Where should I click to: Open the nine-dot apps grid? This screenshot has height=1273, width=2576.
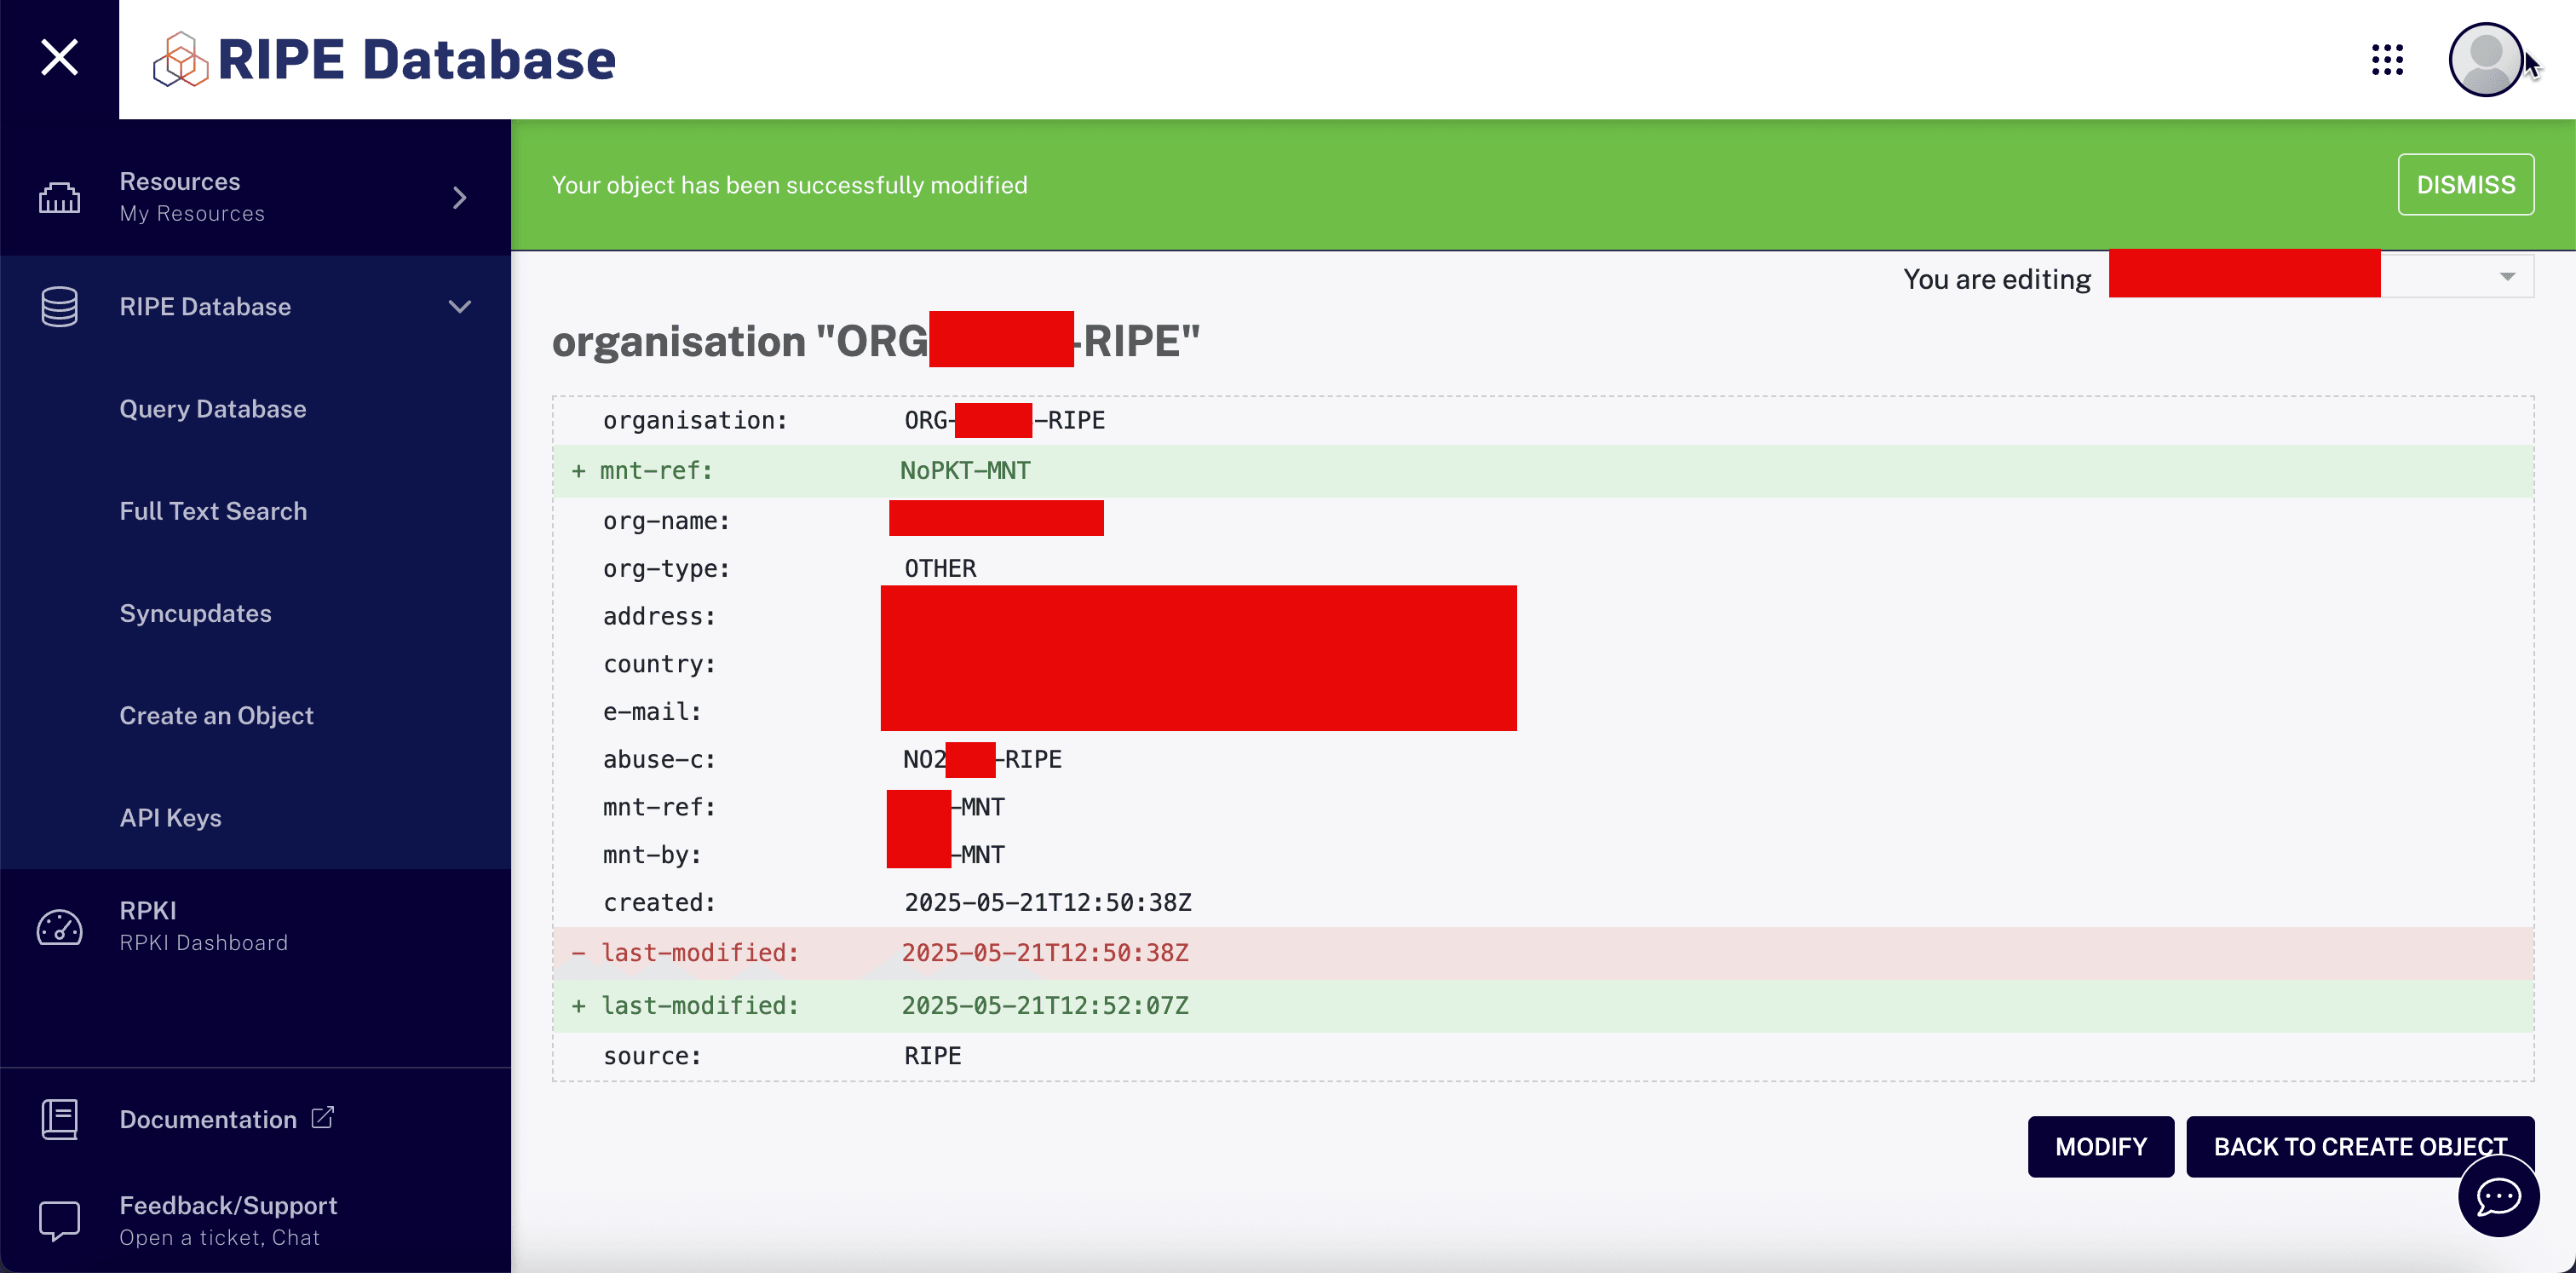pyautogui.click(x=2387, y=60)
